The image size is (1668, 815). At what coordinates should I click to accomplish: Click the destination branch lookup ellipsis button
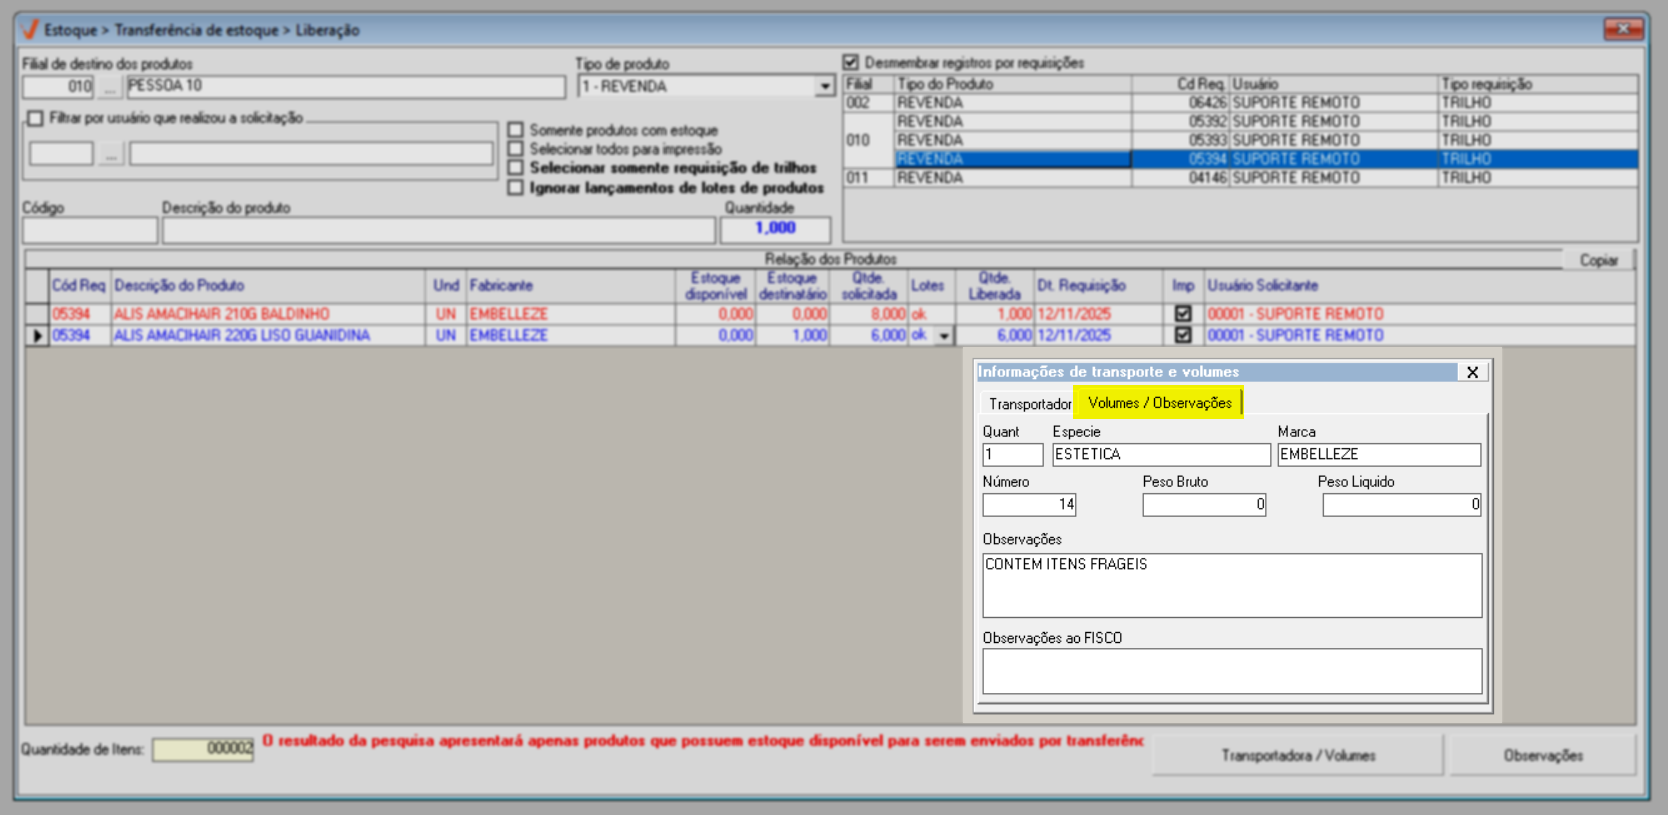point(110,87)
